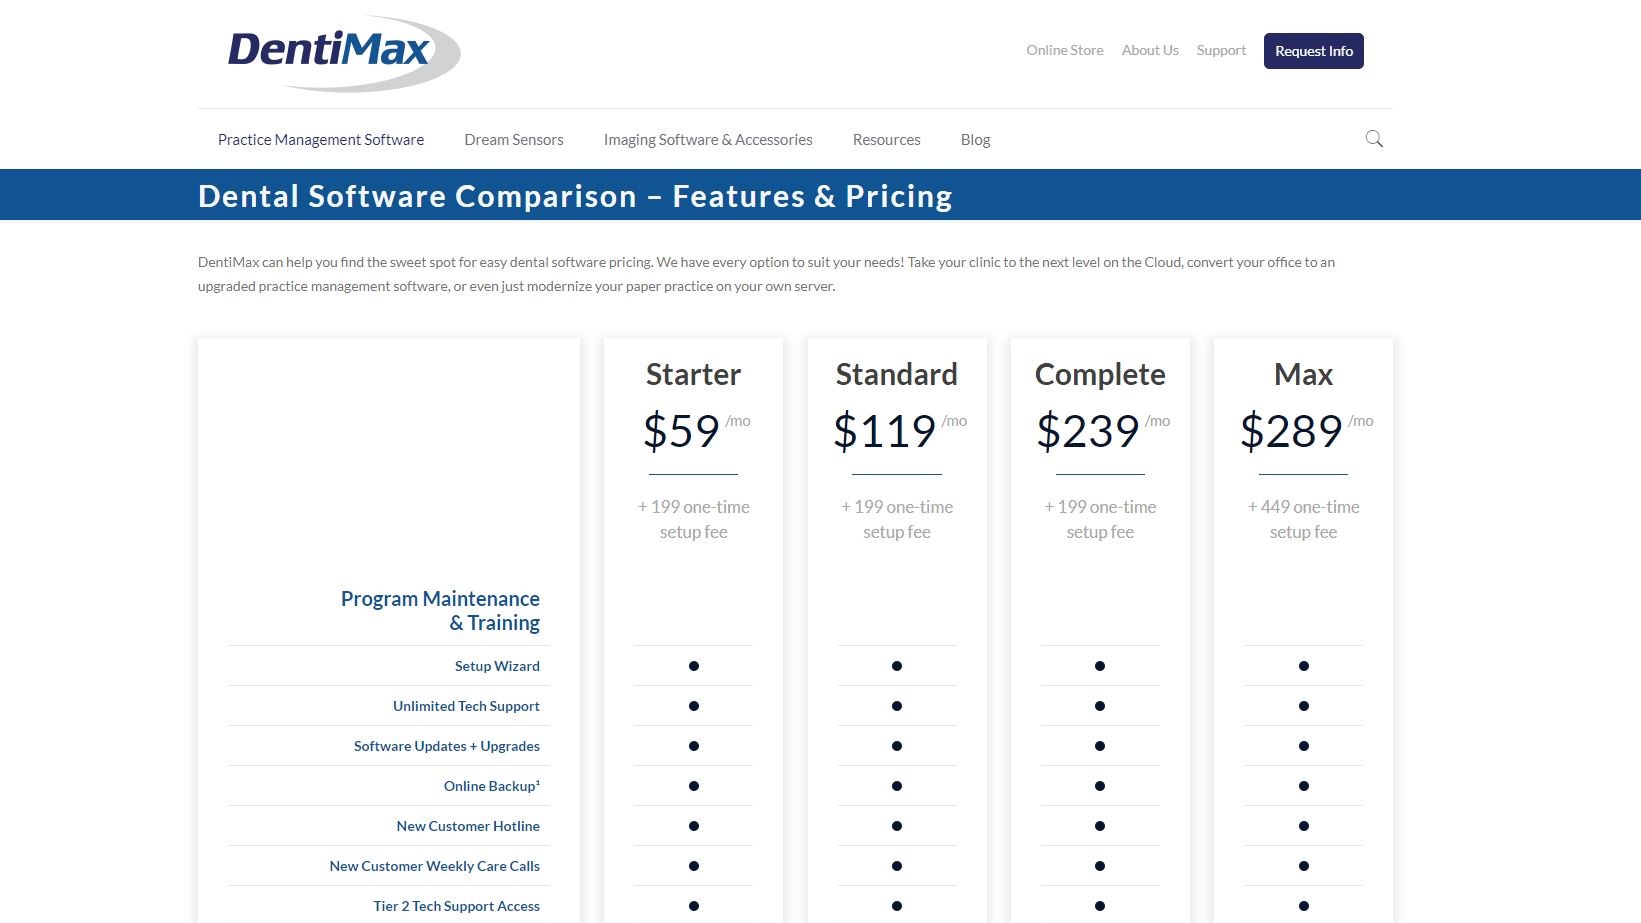
Task: Click the $289 Max price
Action: 1291,431
